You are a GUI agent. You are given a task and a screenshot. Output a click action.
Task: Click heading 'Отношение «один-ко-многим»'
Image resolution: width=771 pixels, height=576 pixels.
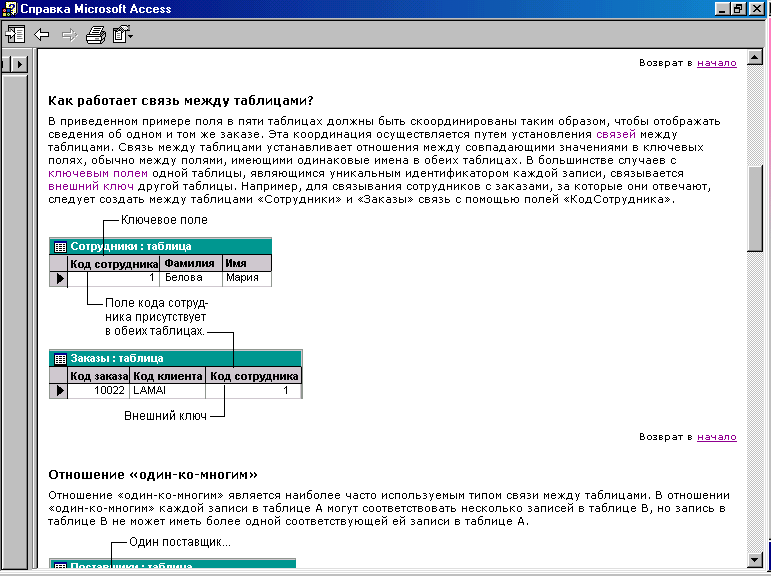[153, 475]
